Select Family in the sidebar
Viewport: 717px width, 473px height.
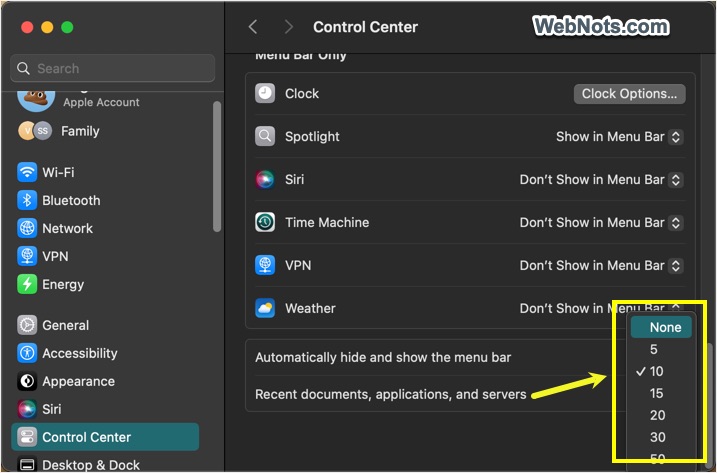[80, 131]
